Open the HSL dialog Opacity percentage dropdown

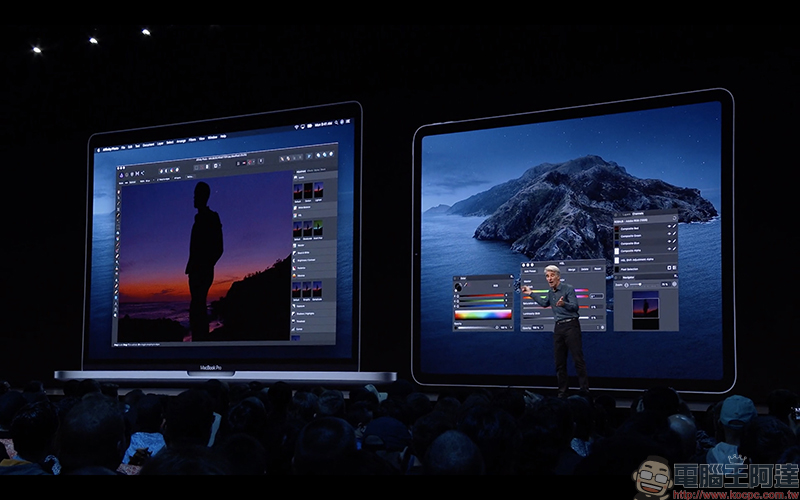pyautogui.click(x=538, y=328)
